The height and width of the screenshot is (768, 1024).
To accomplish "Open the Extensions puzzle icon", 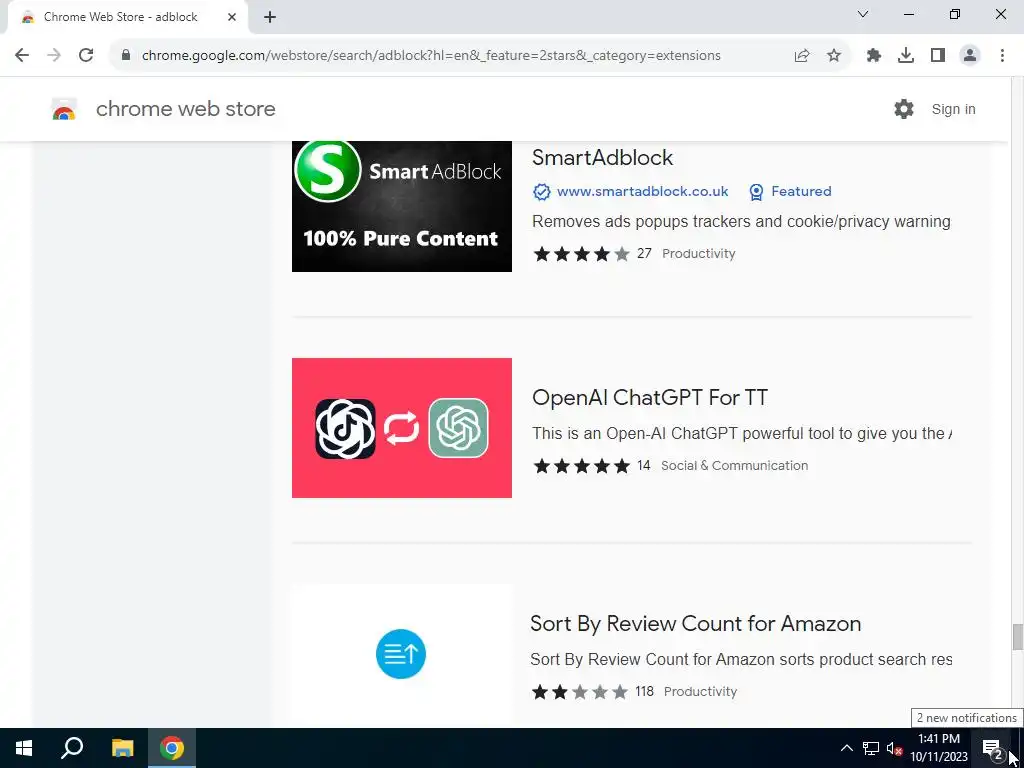I will point(874,56).
